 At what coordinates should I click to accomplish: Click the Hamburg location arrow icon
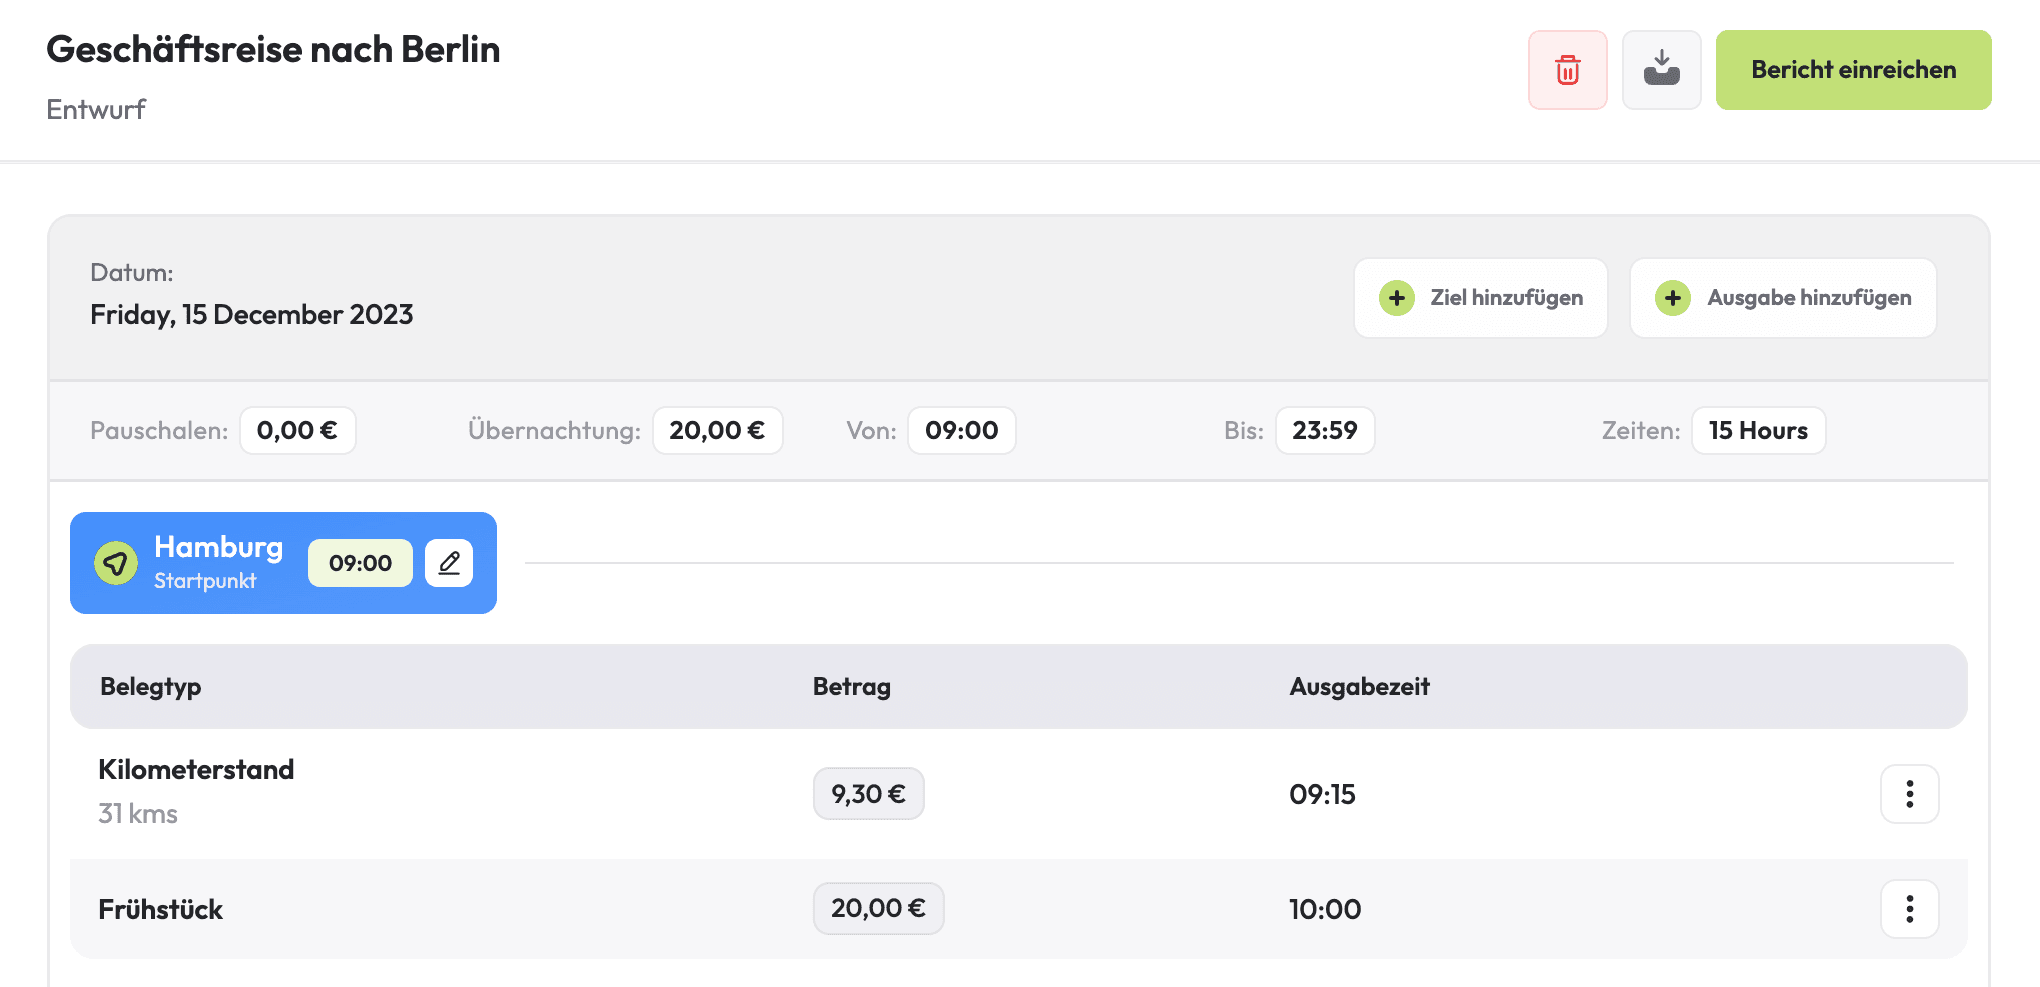pyautogui.click(x=116, y=563)
